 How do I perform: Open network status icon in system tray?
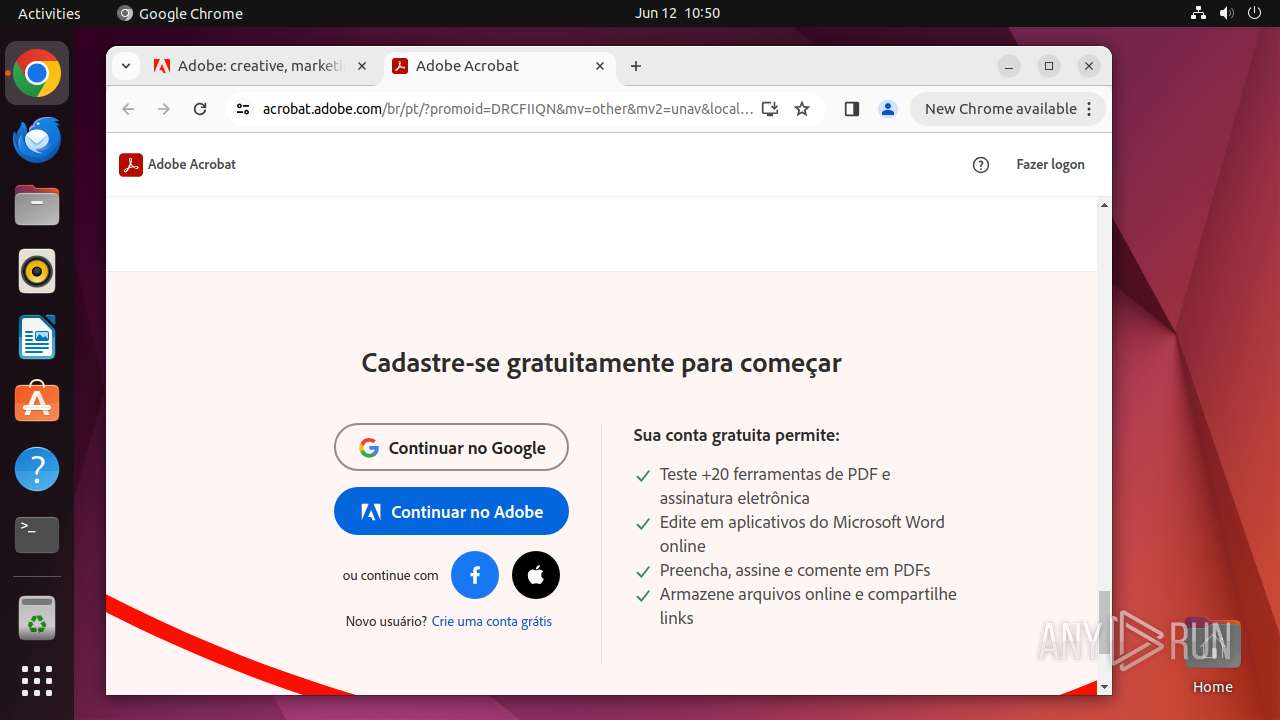click(1198, 13)
